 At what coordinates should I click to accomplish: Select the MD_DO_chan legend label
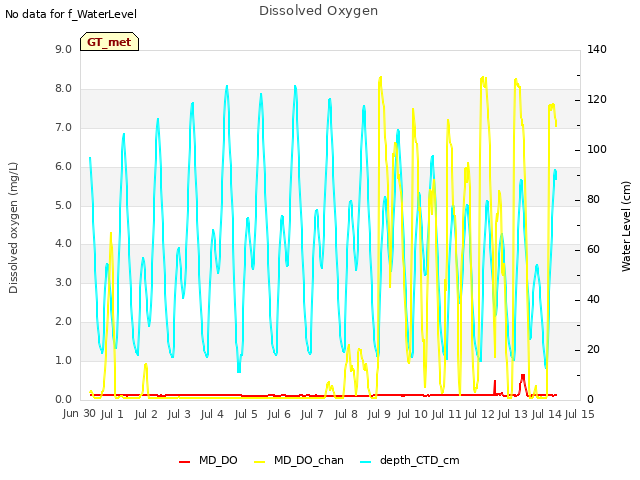(309, 460)
